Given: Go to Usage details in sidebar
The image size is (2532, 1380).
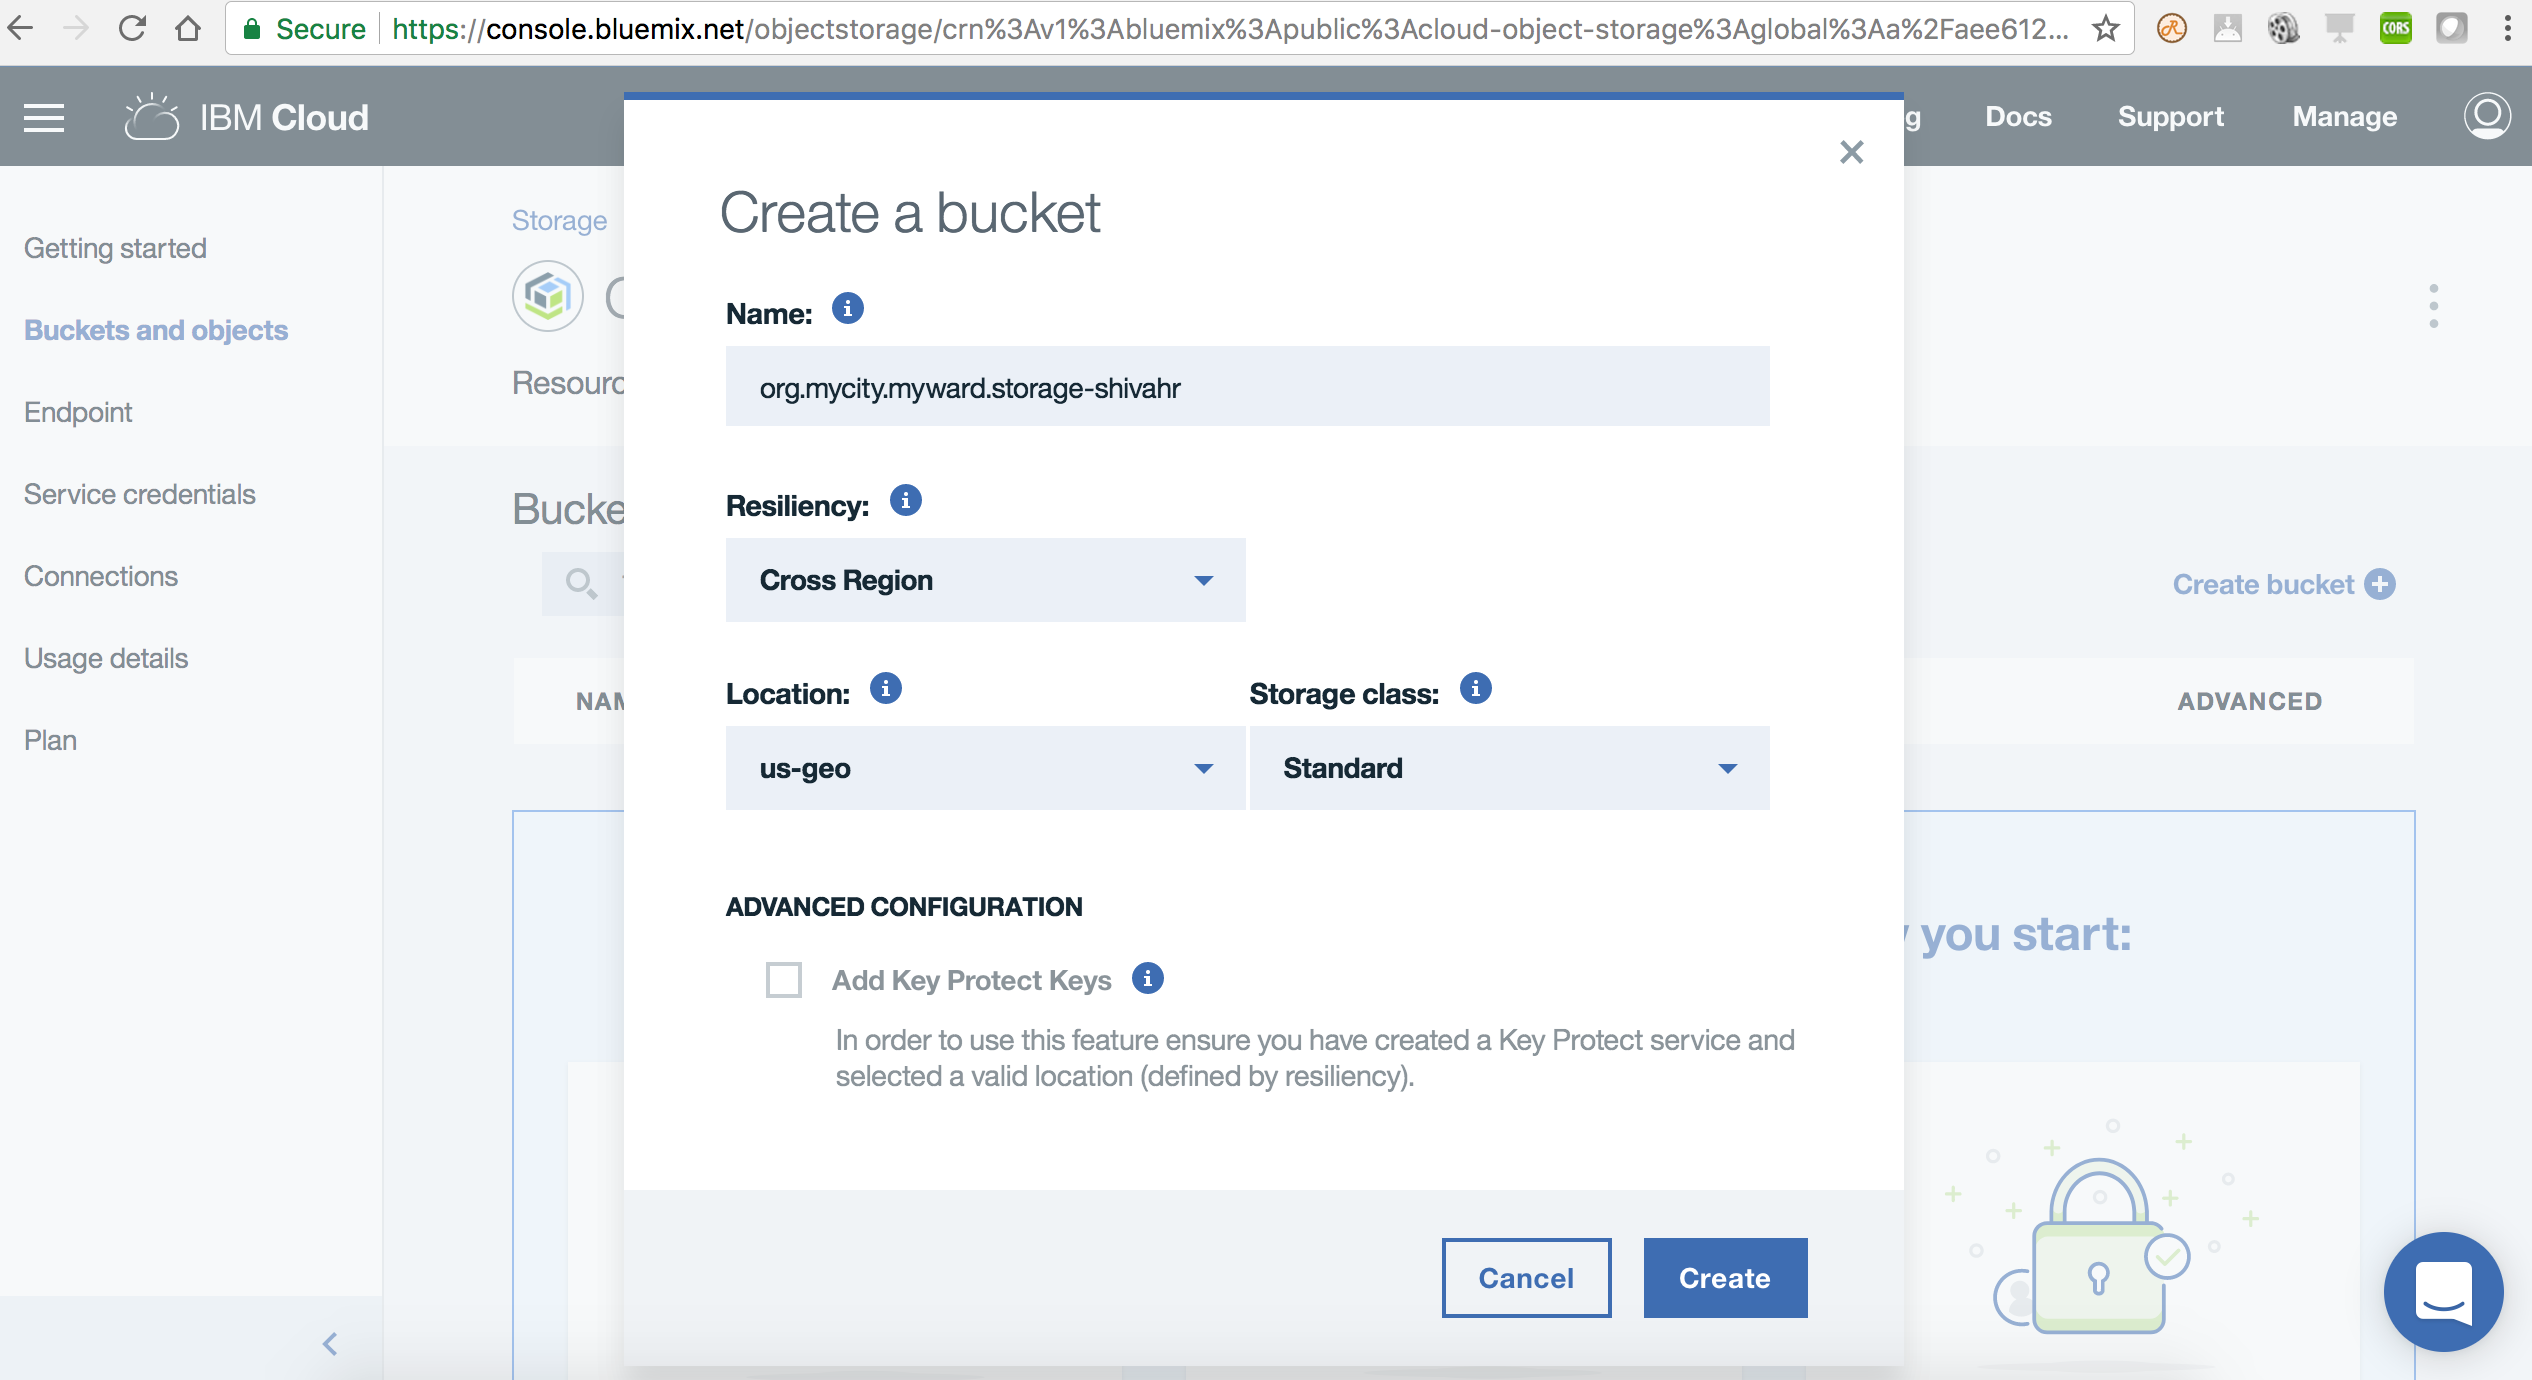Looking at the screenshot, I should [x=106, y=658].
